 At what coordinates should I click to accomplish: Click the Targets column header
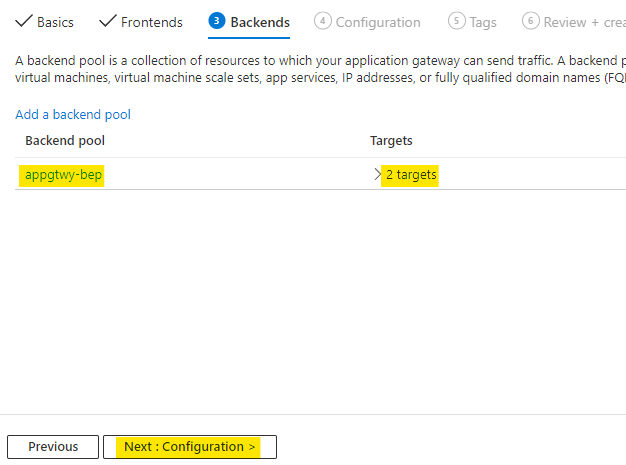click(391, 141)
